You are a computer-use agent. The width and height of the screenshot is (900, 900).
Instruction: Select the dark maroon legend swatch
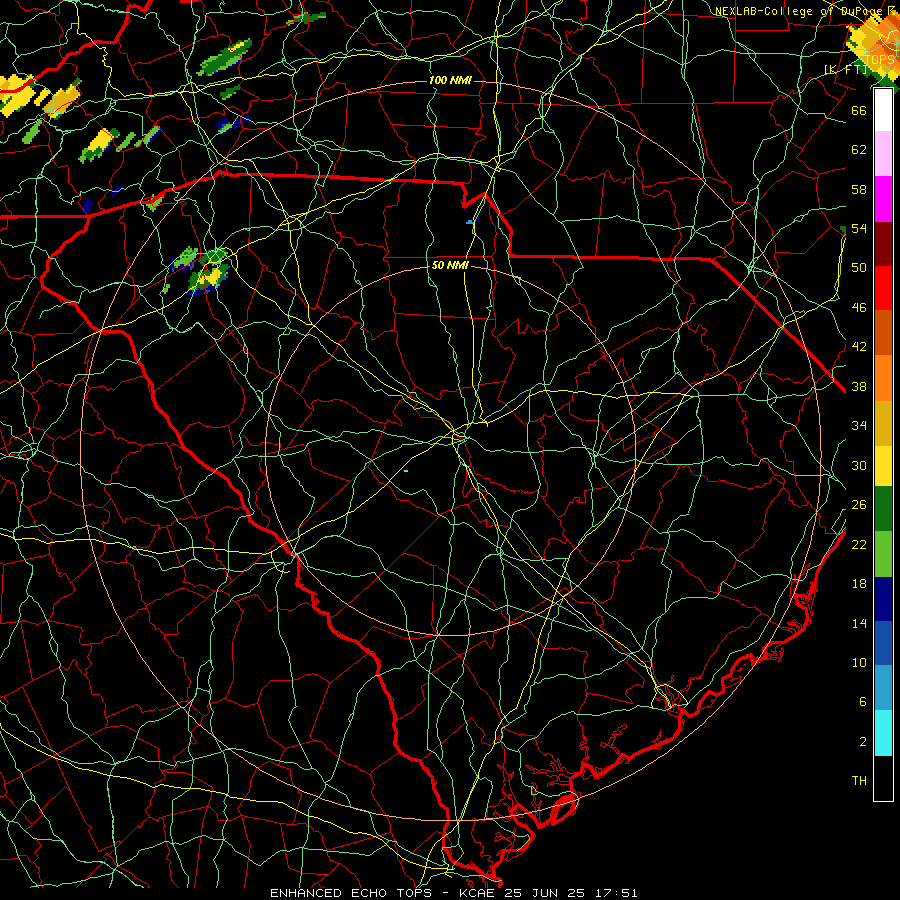point(883,244)
